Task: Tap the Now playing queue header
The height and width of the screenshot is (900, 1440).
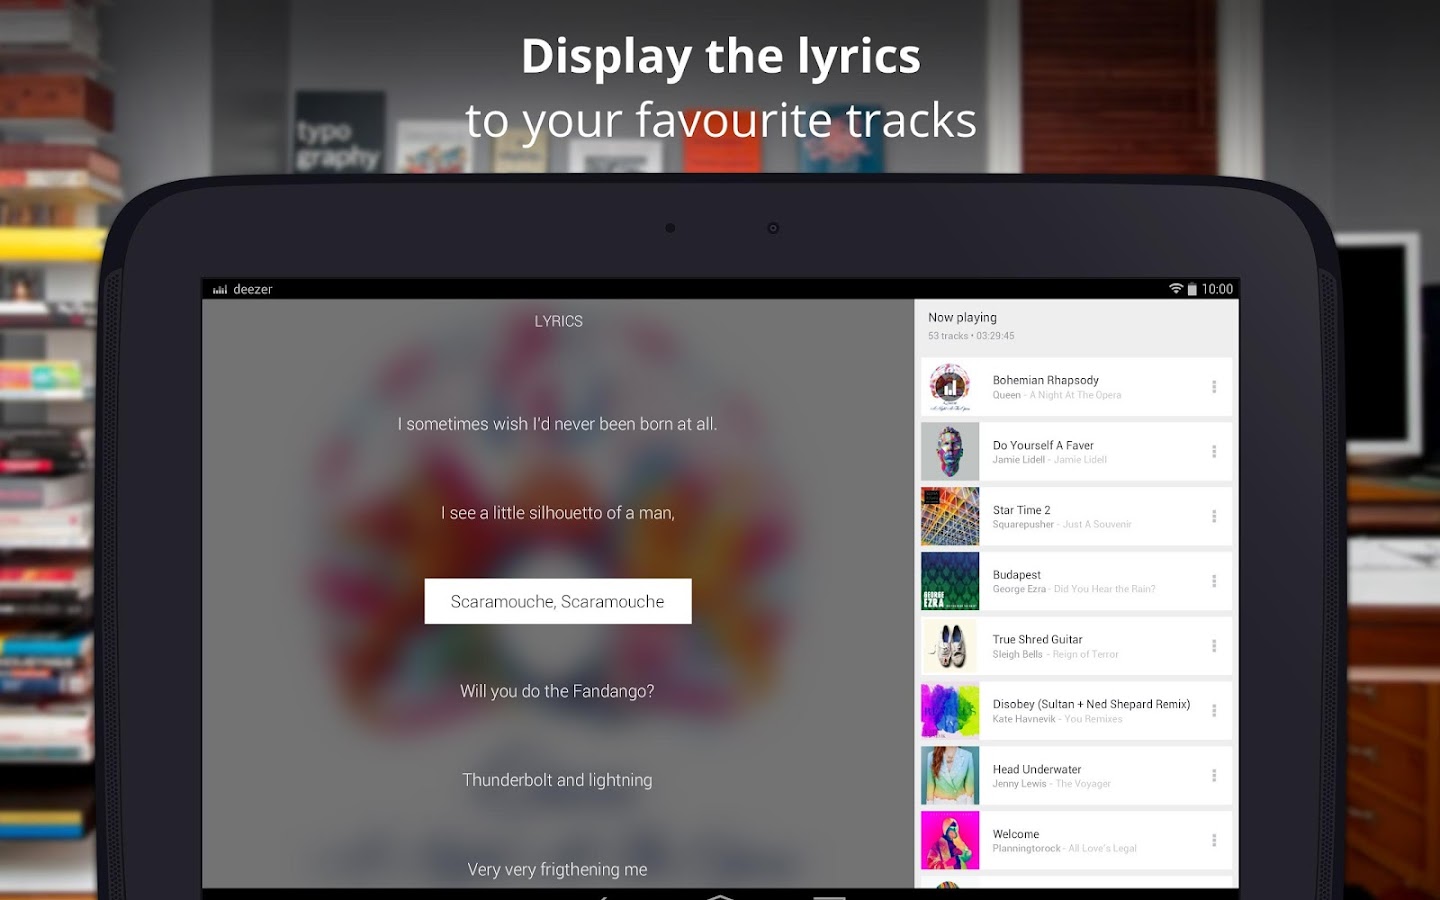Action: pyautogui.click(x=1077, y=325)
